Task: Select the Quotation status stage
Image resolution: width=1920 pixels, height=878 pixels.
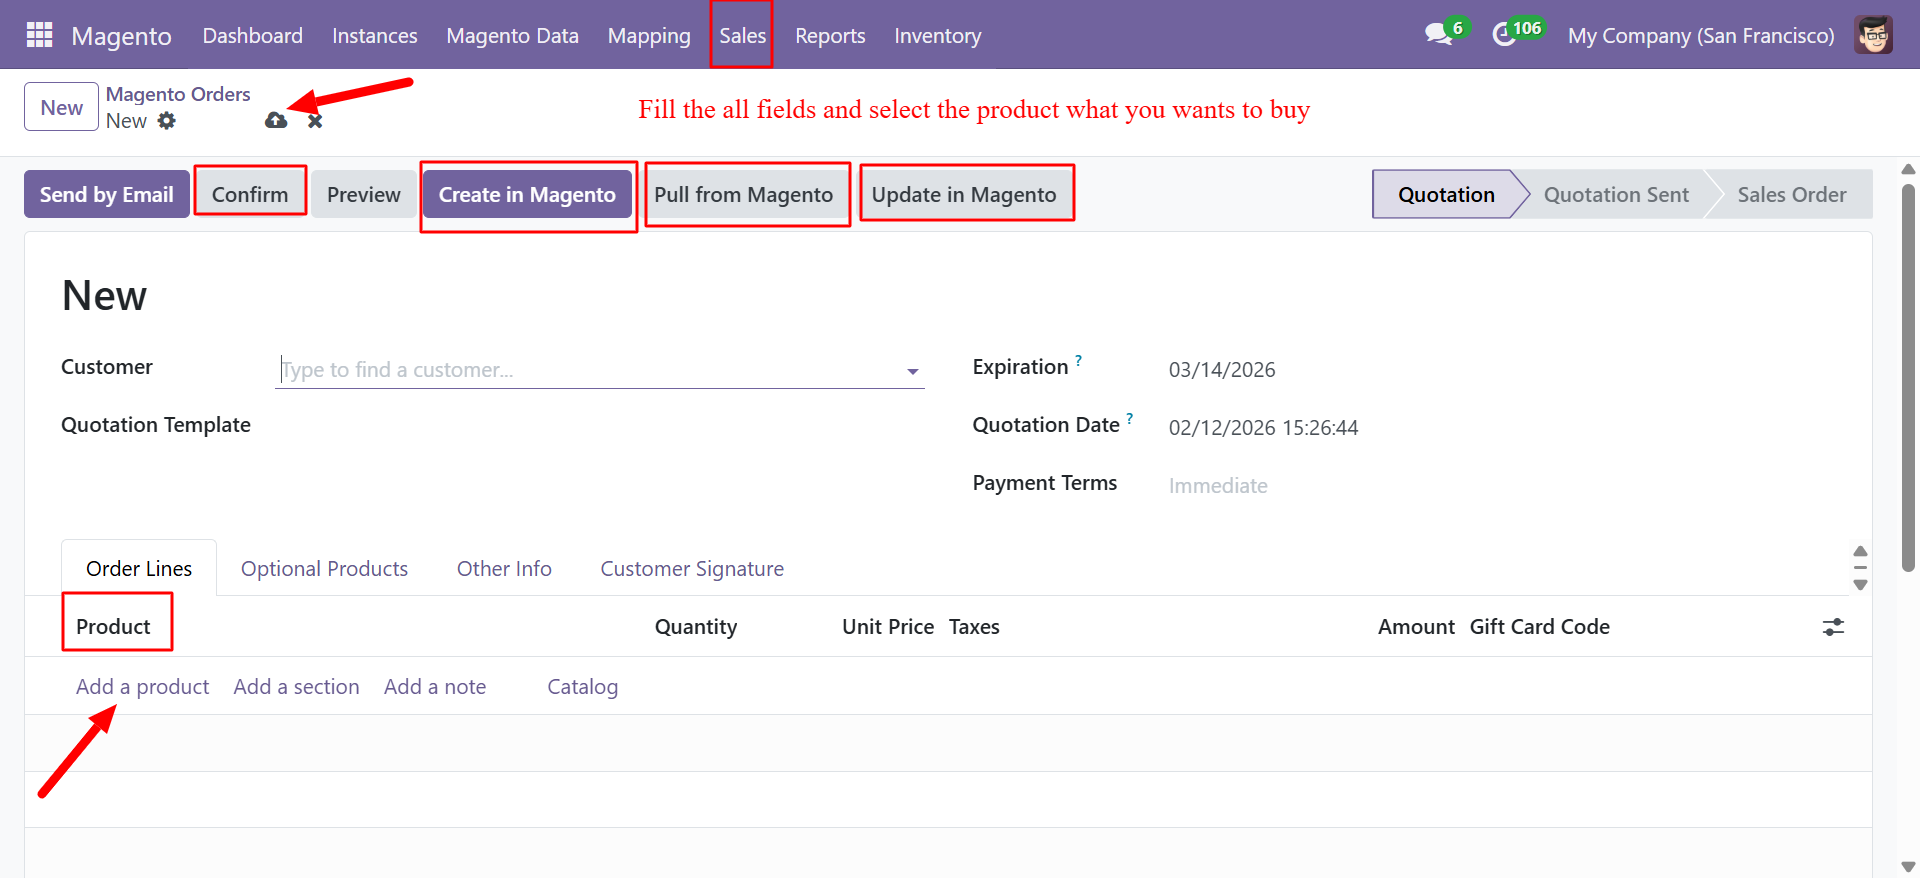Action: pos(1446,194)
